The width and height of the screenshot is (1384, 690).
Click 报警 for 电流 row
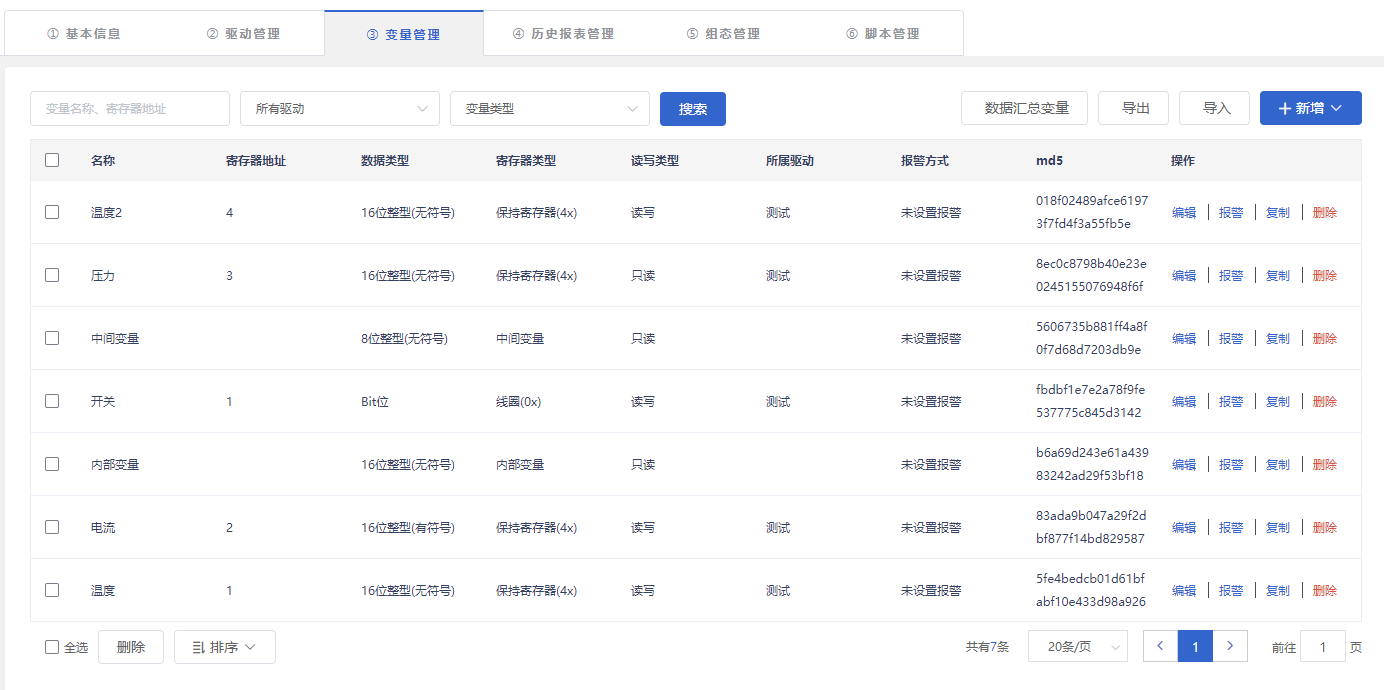[x=1231, y=528]
